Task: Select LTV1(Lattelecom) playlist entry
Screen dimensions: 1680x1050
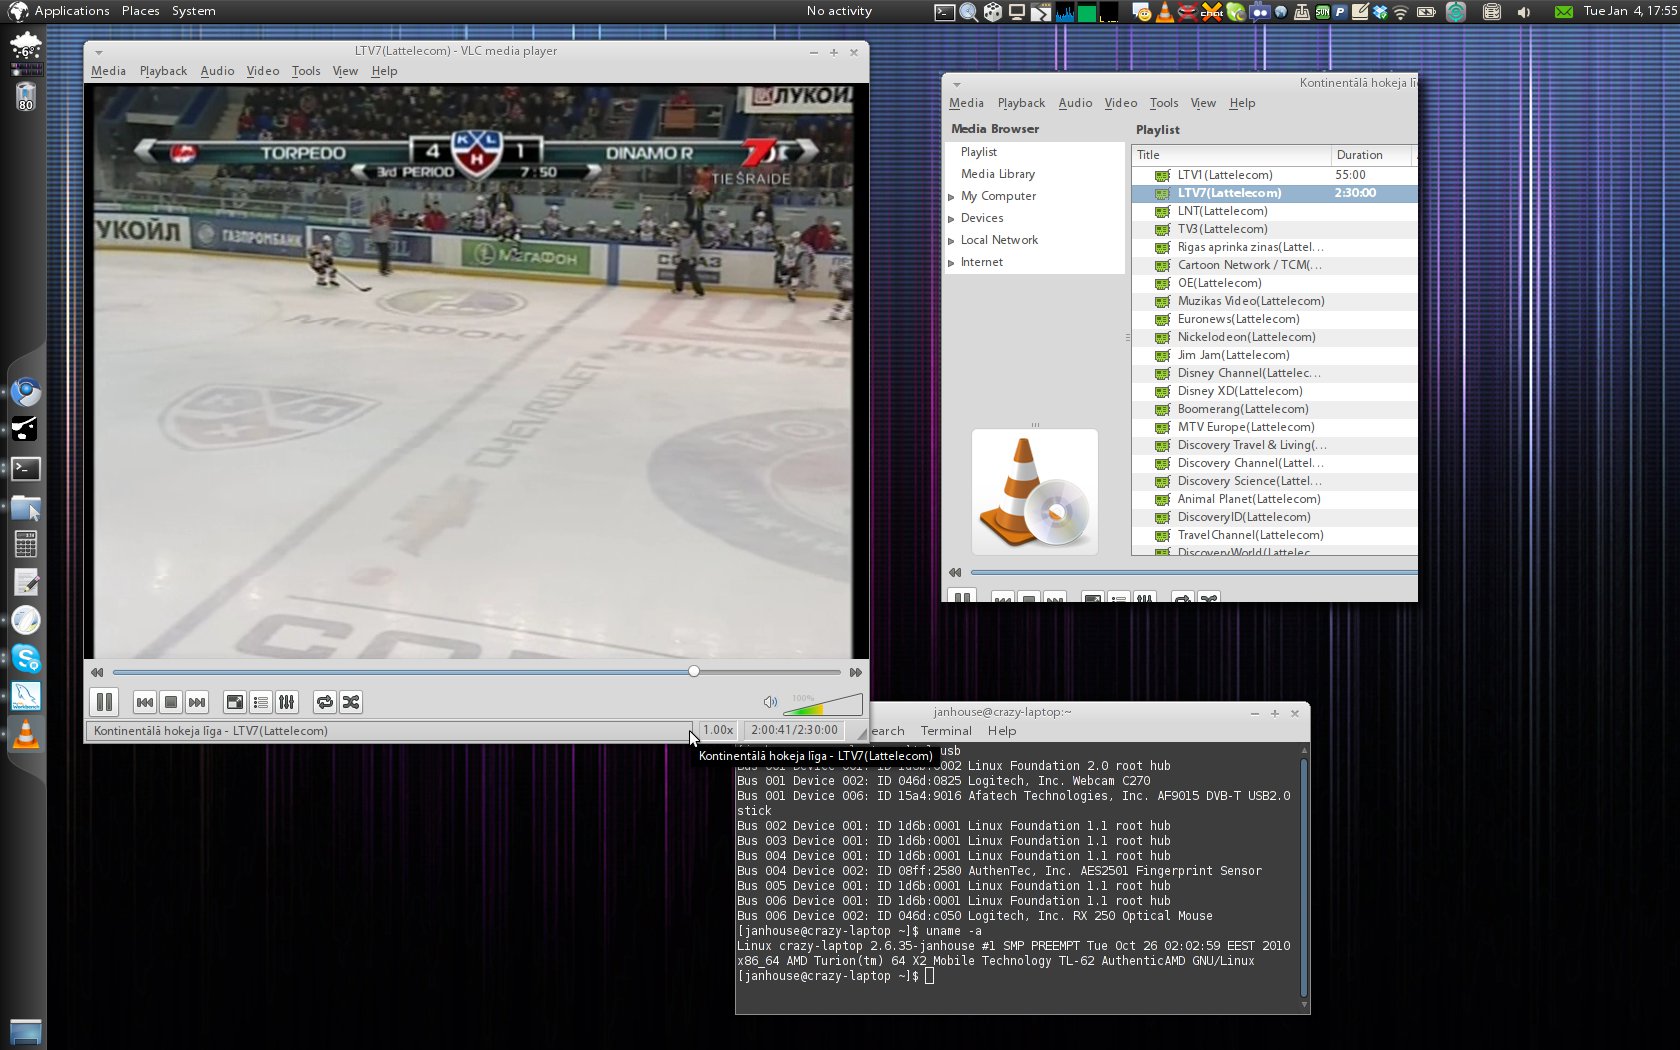Action: (x=1274, y=175)
